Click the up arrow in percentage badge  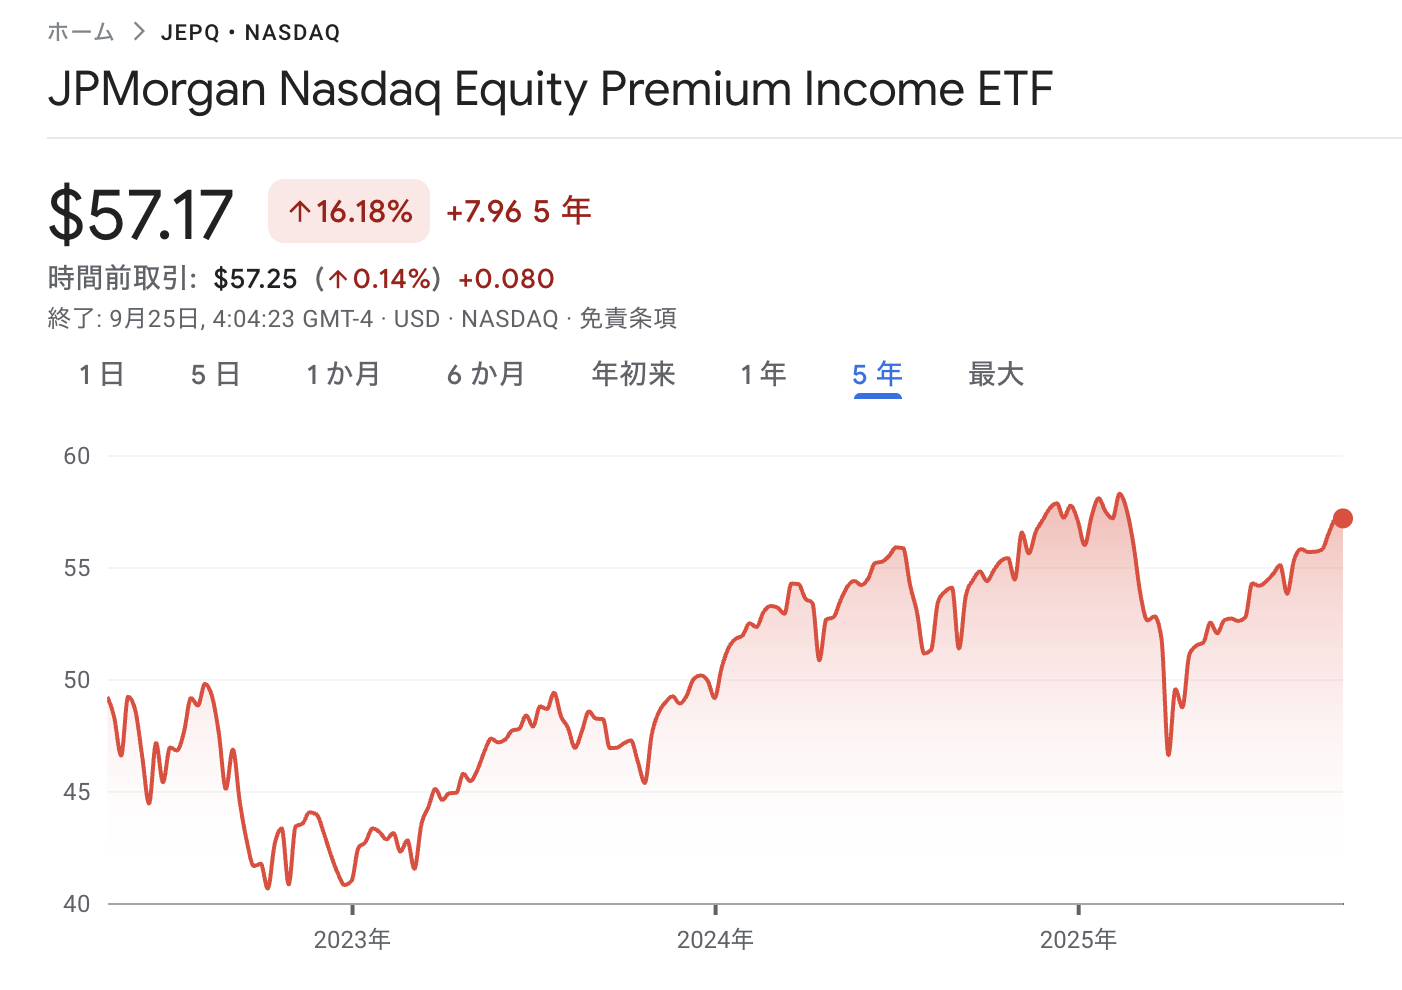(x=299, y=211)
